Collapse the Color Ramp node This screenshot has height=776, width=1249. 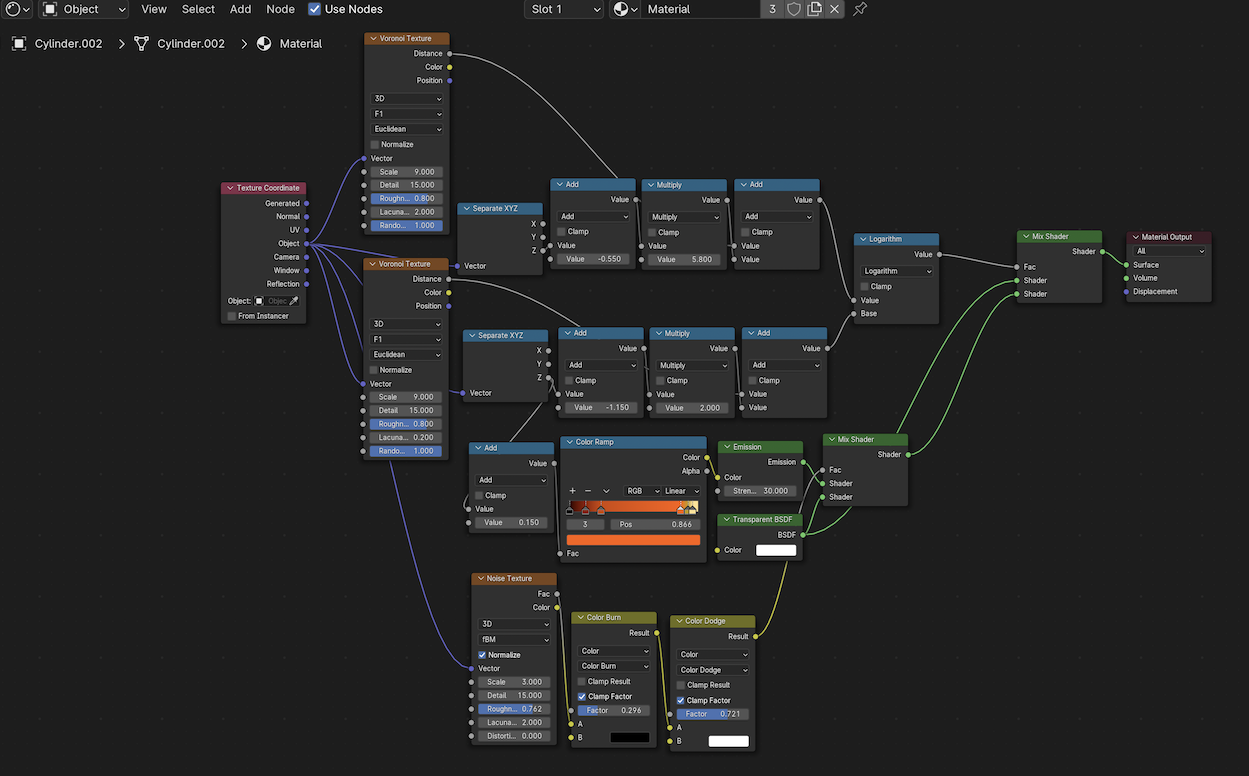pos(570,442)
